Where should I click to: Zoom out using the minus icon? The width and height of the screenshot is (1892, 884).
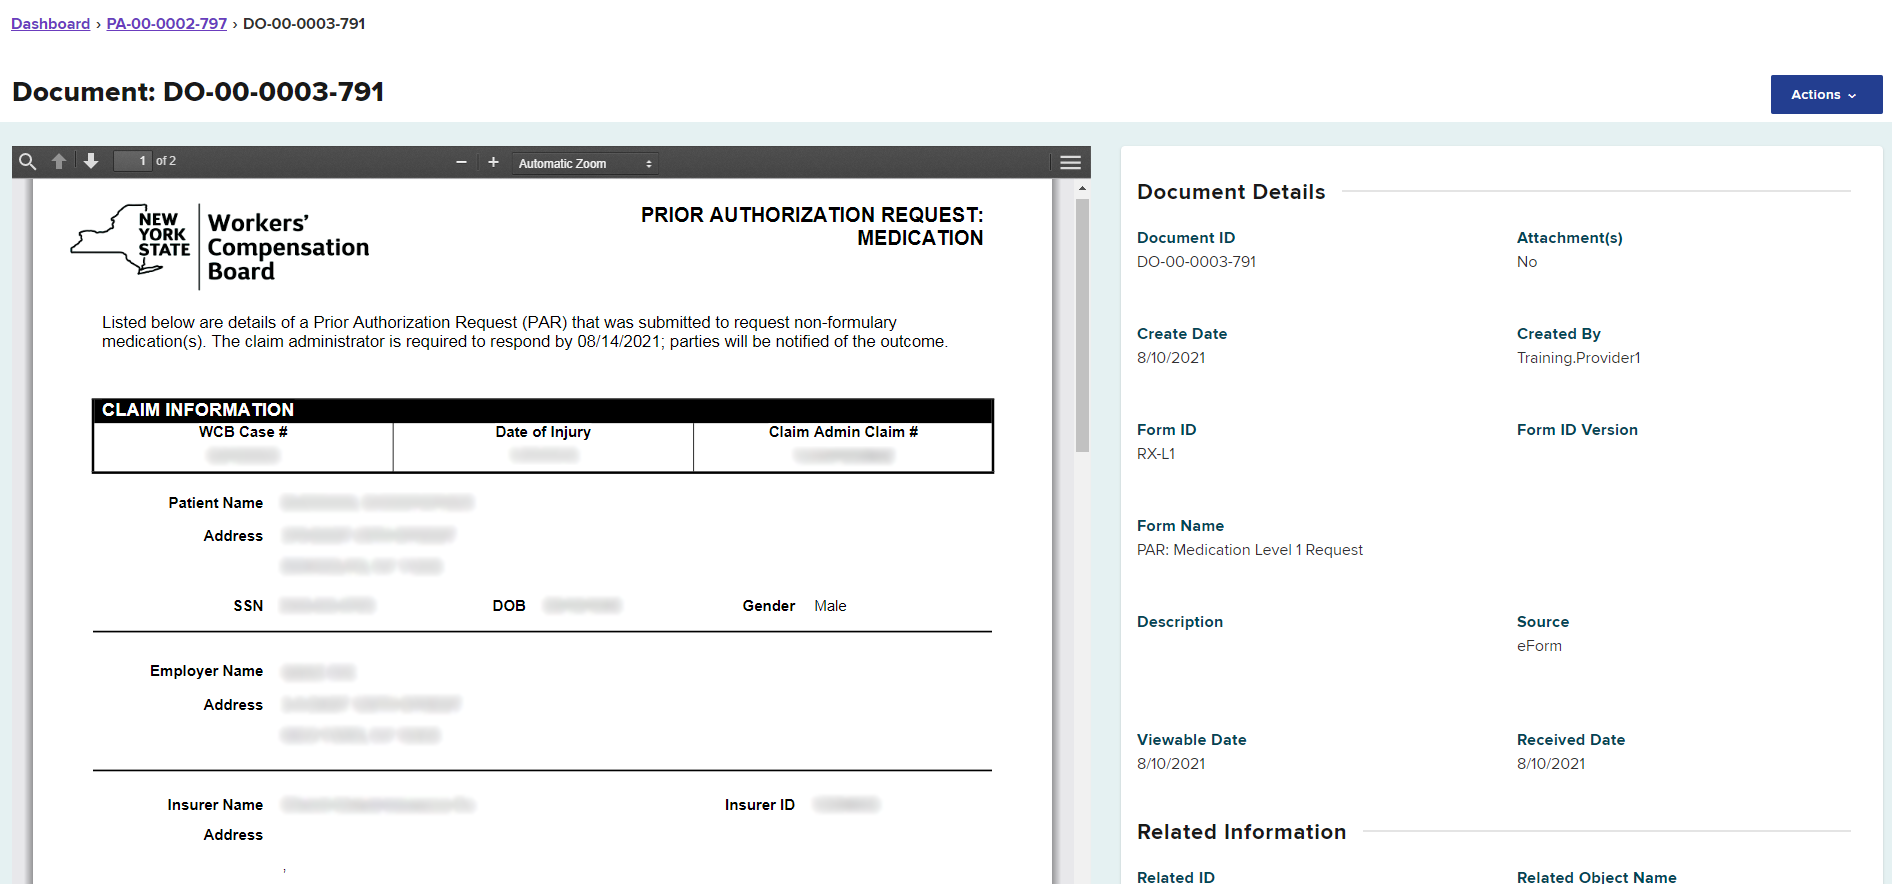point(461,163)
